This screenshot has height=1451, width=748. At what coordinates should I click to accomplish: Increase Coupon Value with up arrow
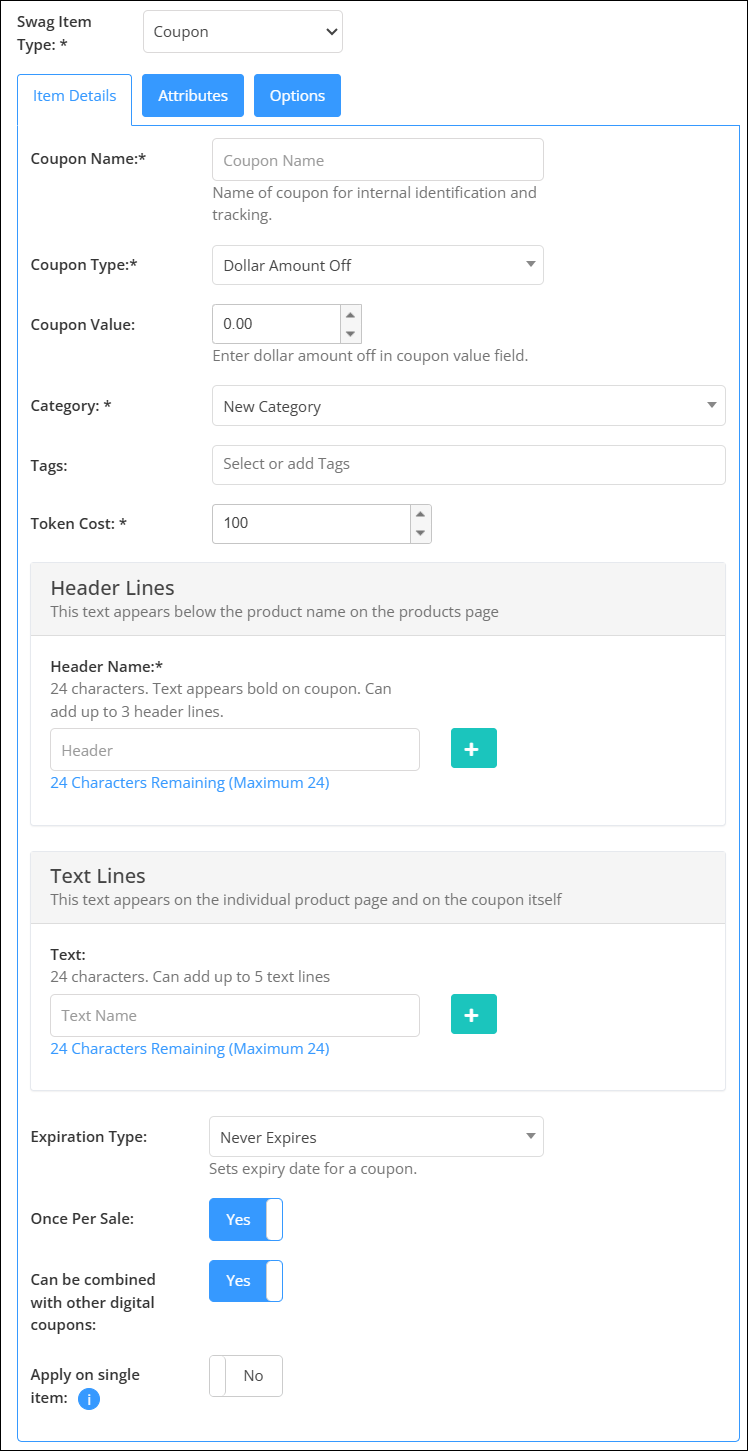(x=351, y=314)
